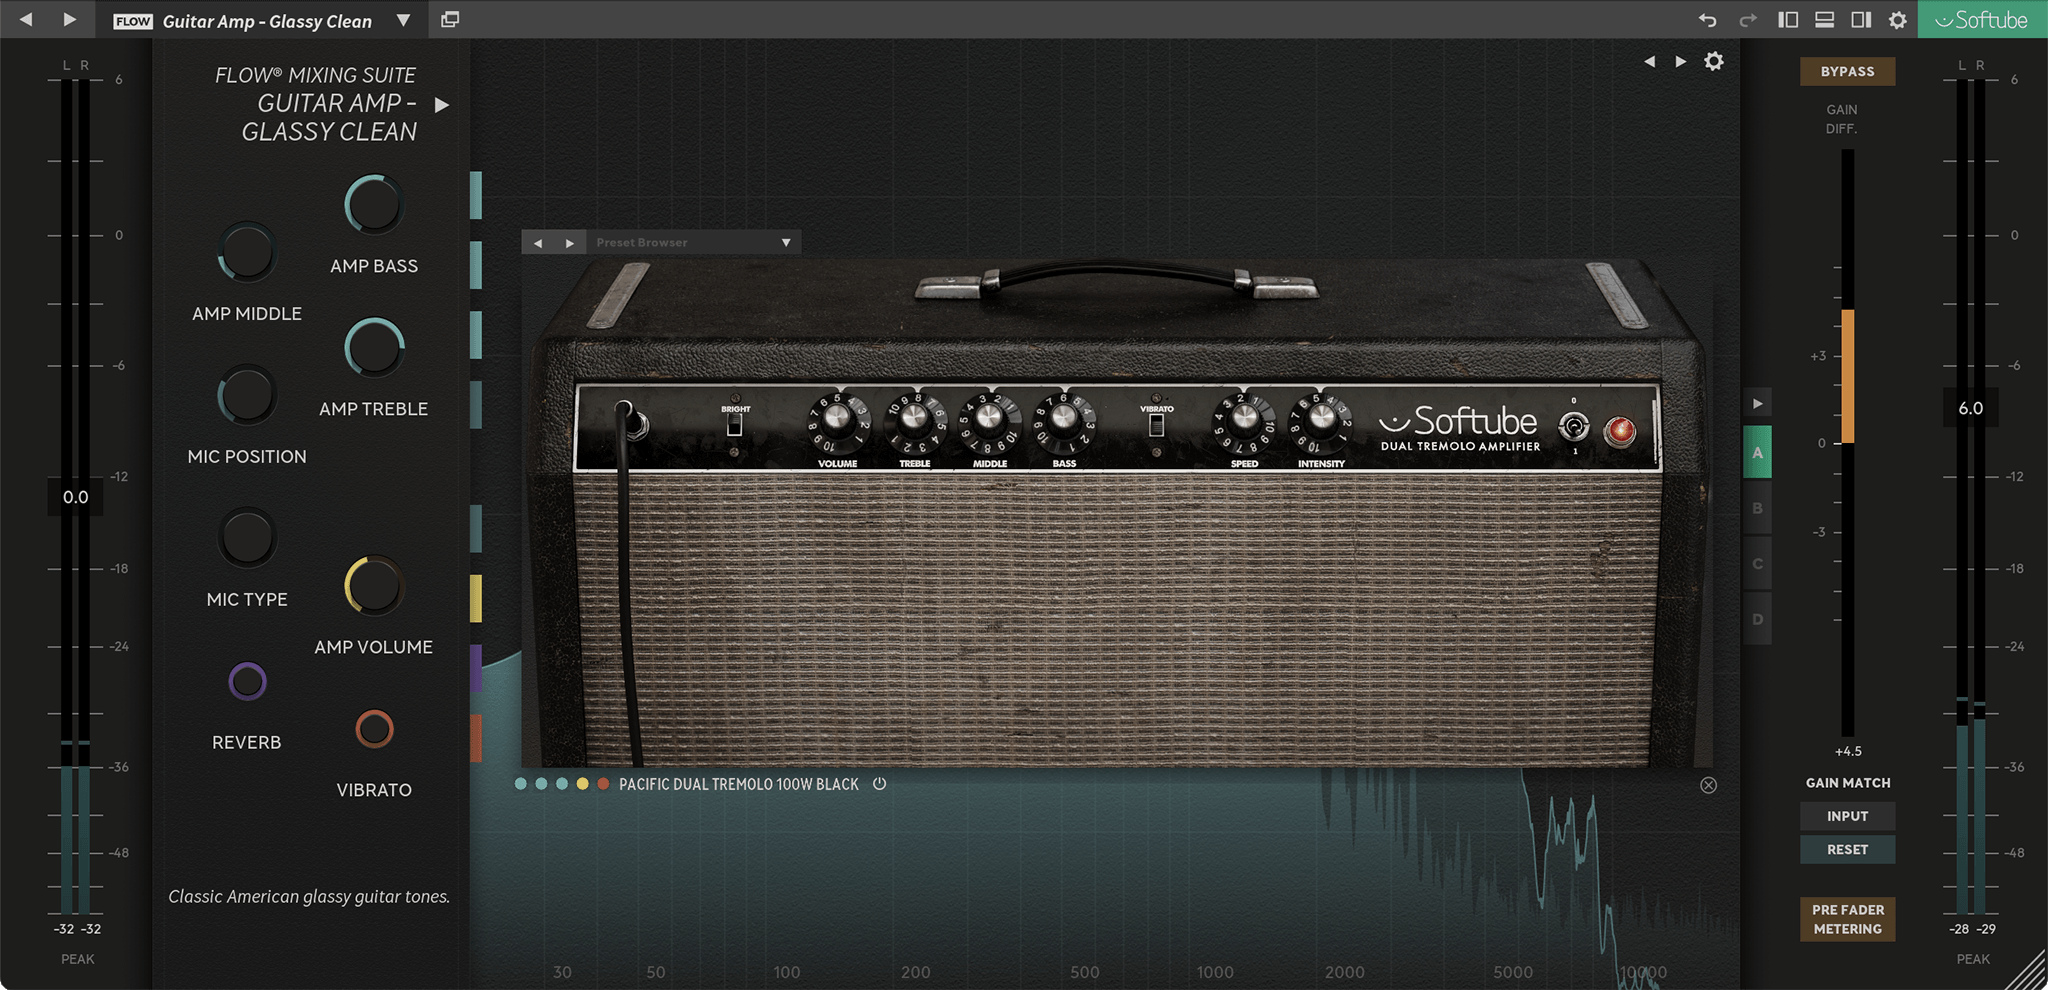
Task: Select snapshot slot A
Action: (x=1758, y=453)
